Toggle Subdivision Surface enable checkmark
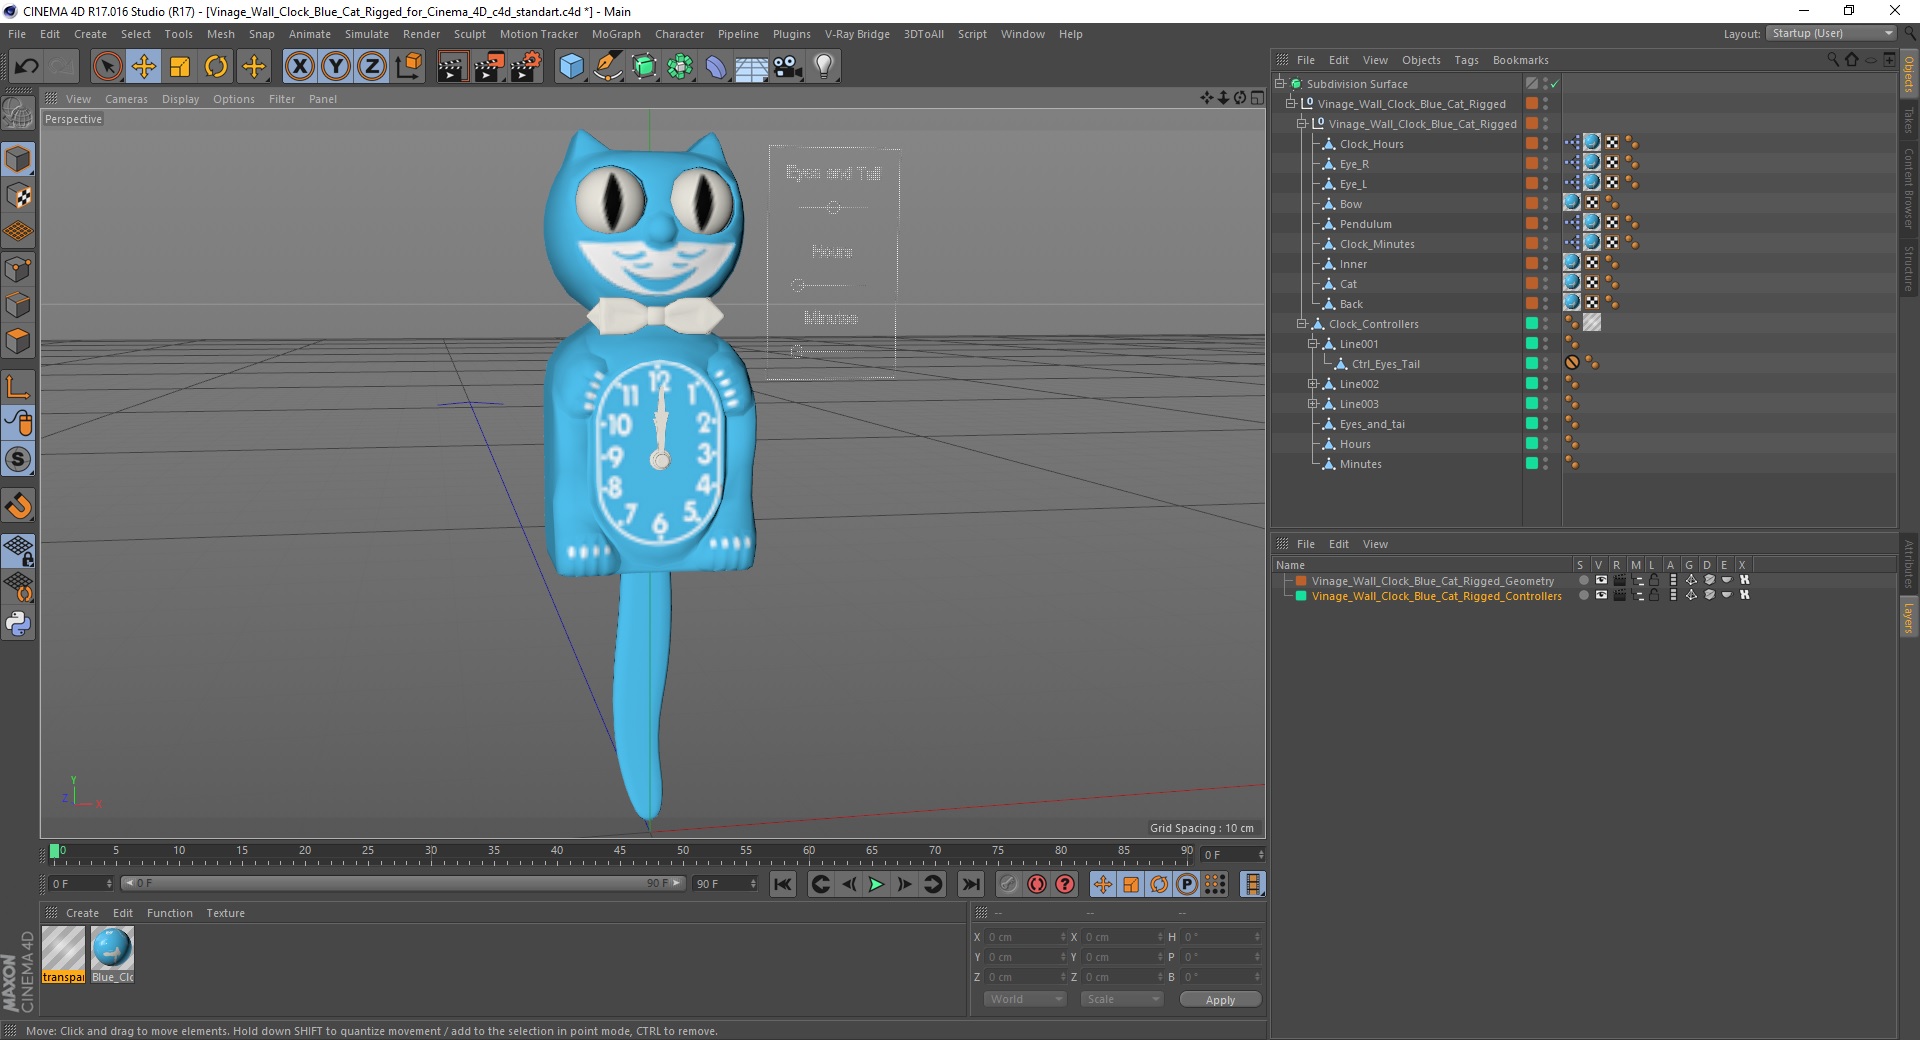The image size is (1920, 1040). [x=1555, y=84]
